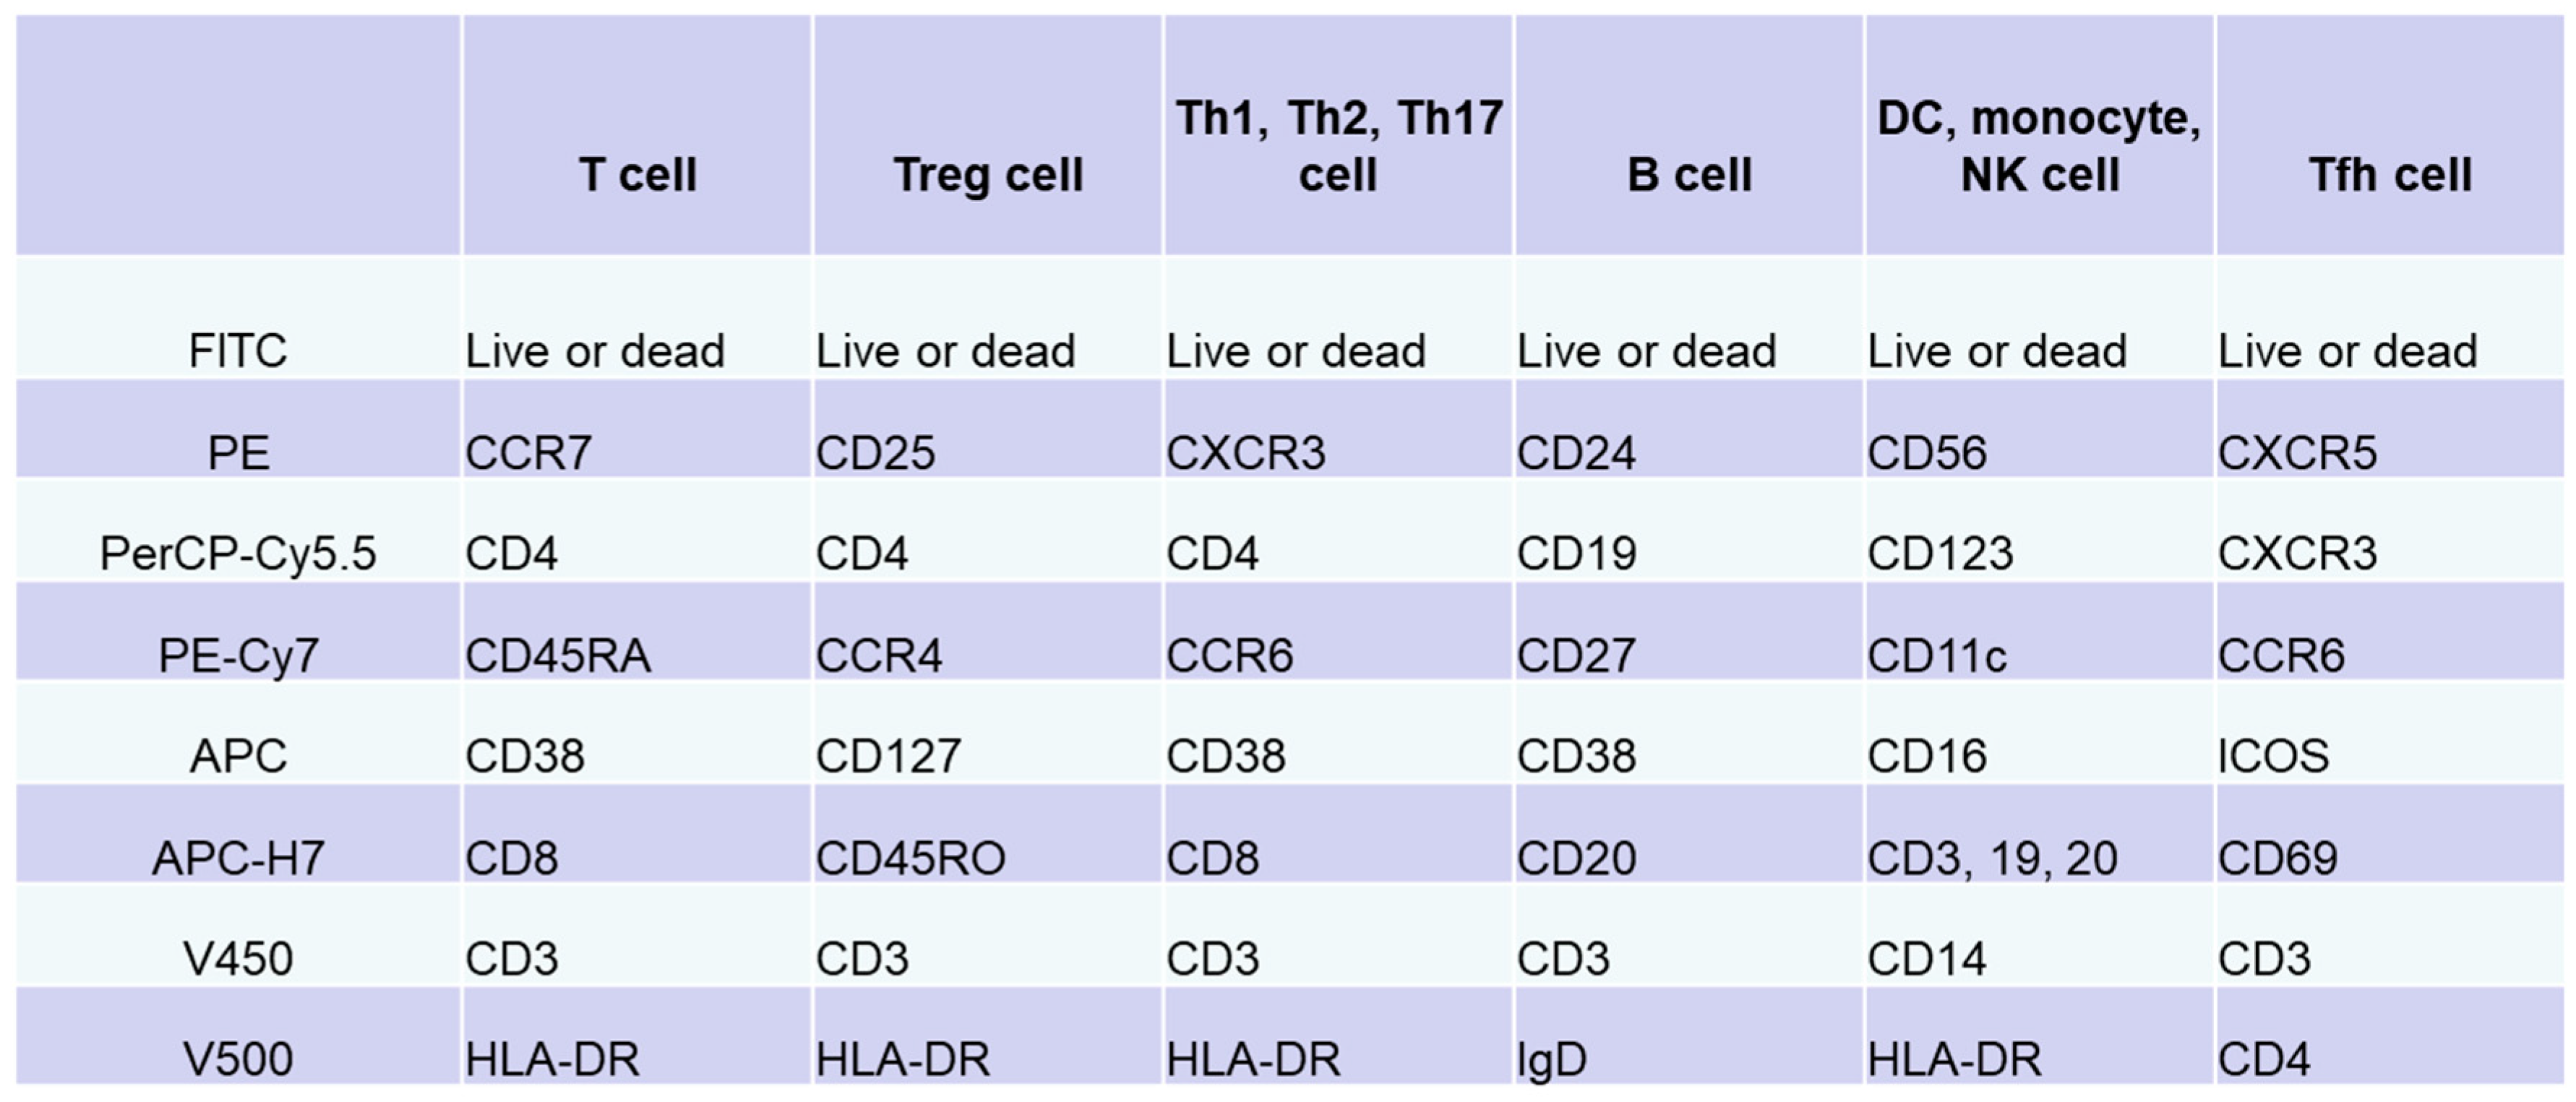
Task: Select the Tfh cell column header
Action: click(2390, 175)
